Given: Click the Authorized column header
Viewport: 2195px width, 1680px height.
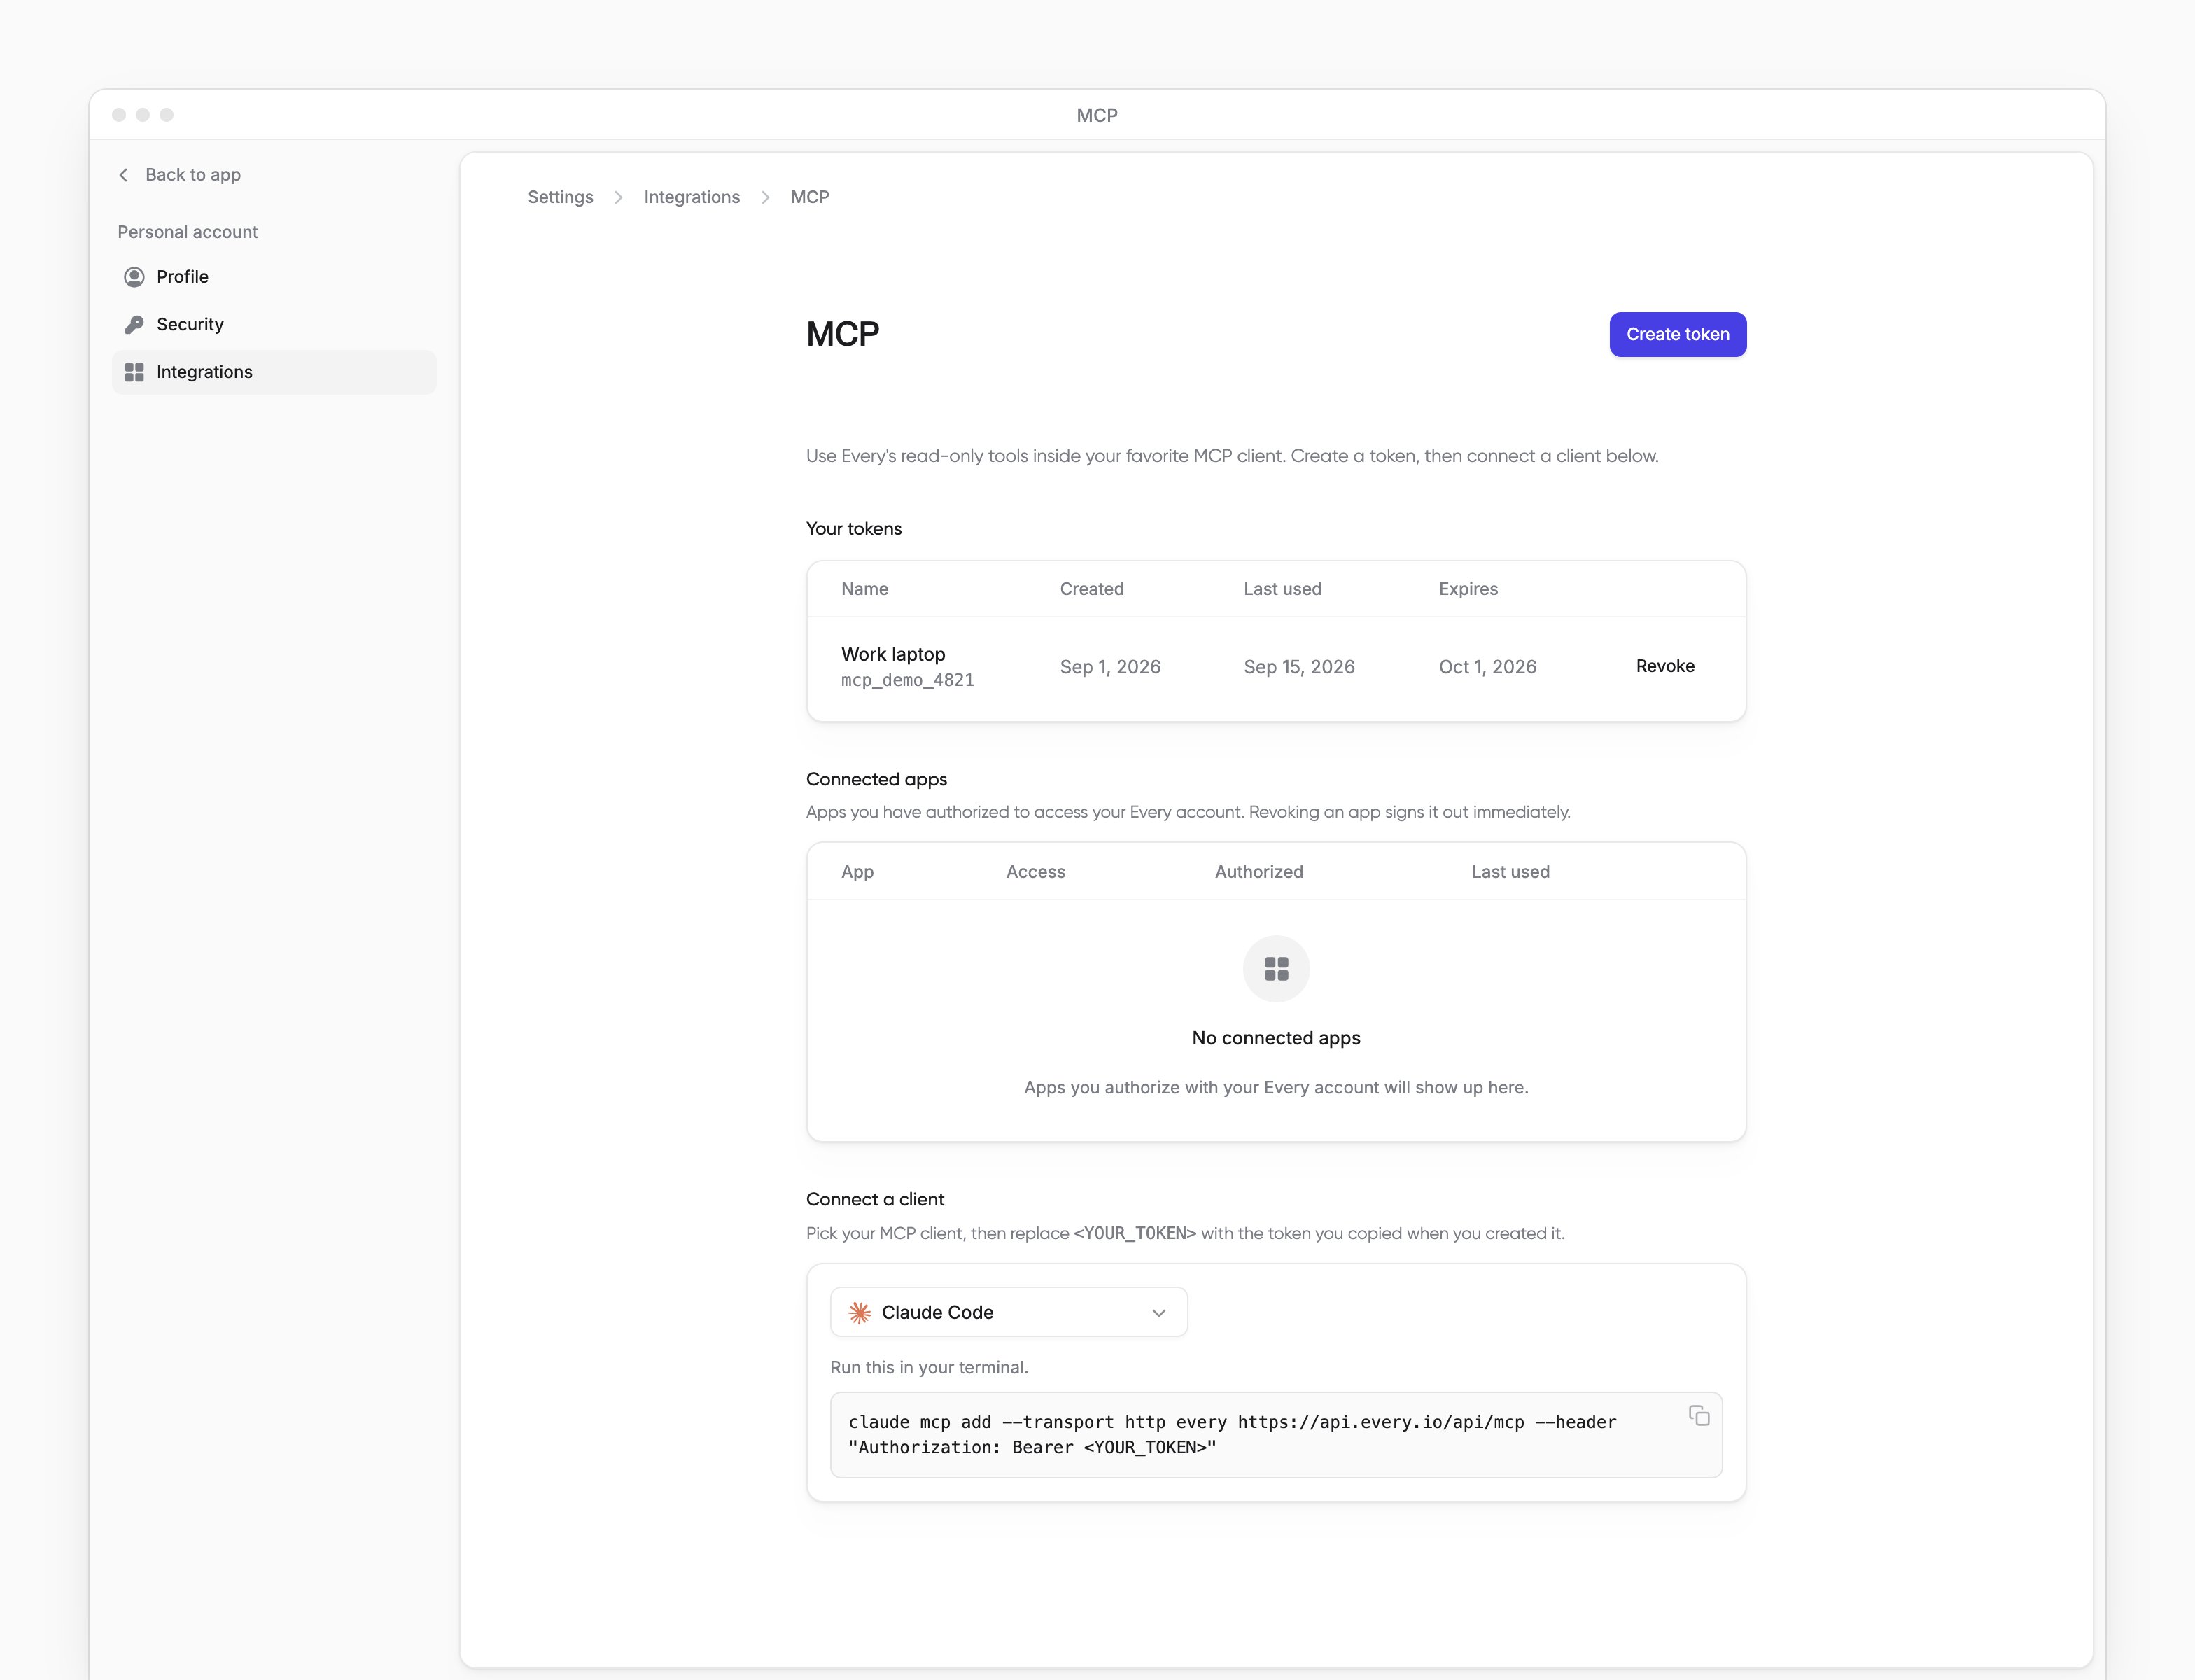Looking at the screenshot, I should point(1259,872).
